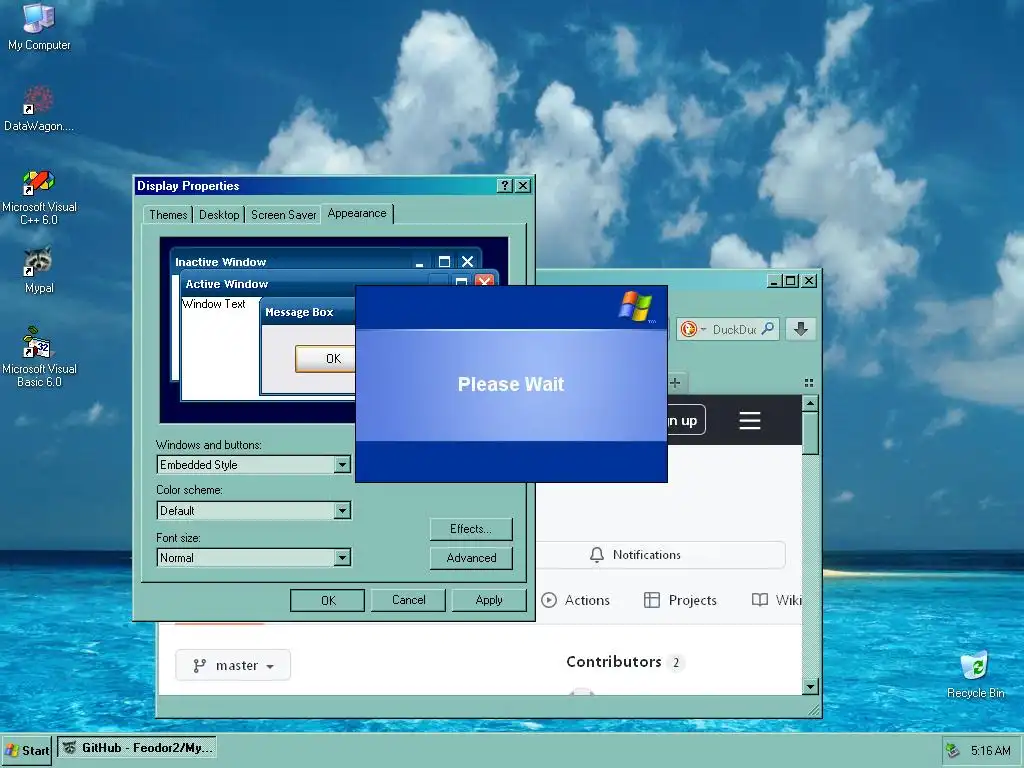
Task: Click the search magnifier icon in browser
Action: pos(768,328)
